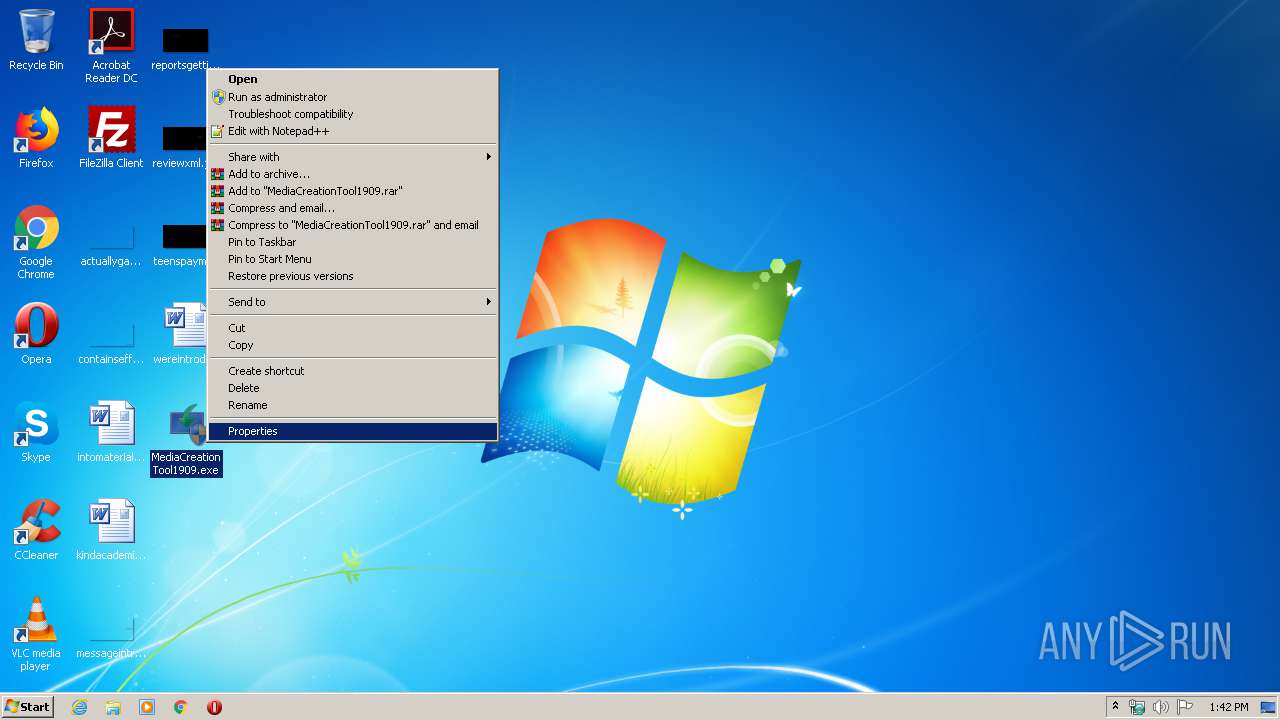This screenshot has height=720, width=1280.
Task: Click the Action Center flag icon
Action: 1185,707
